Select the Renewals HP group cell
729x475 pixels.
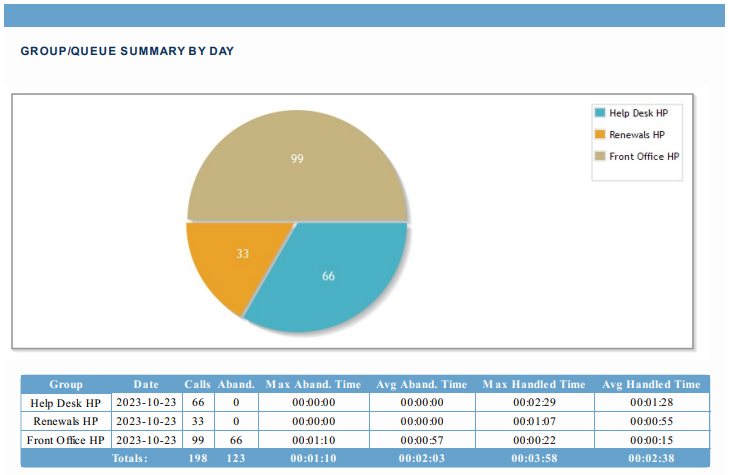66,421
